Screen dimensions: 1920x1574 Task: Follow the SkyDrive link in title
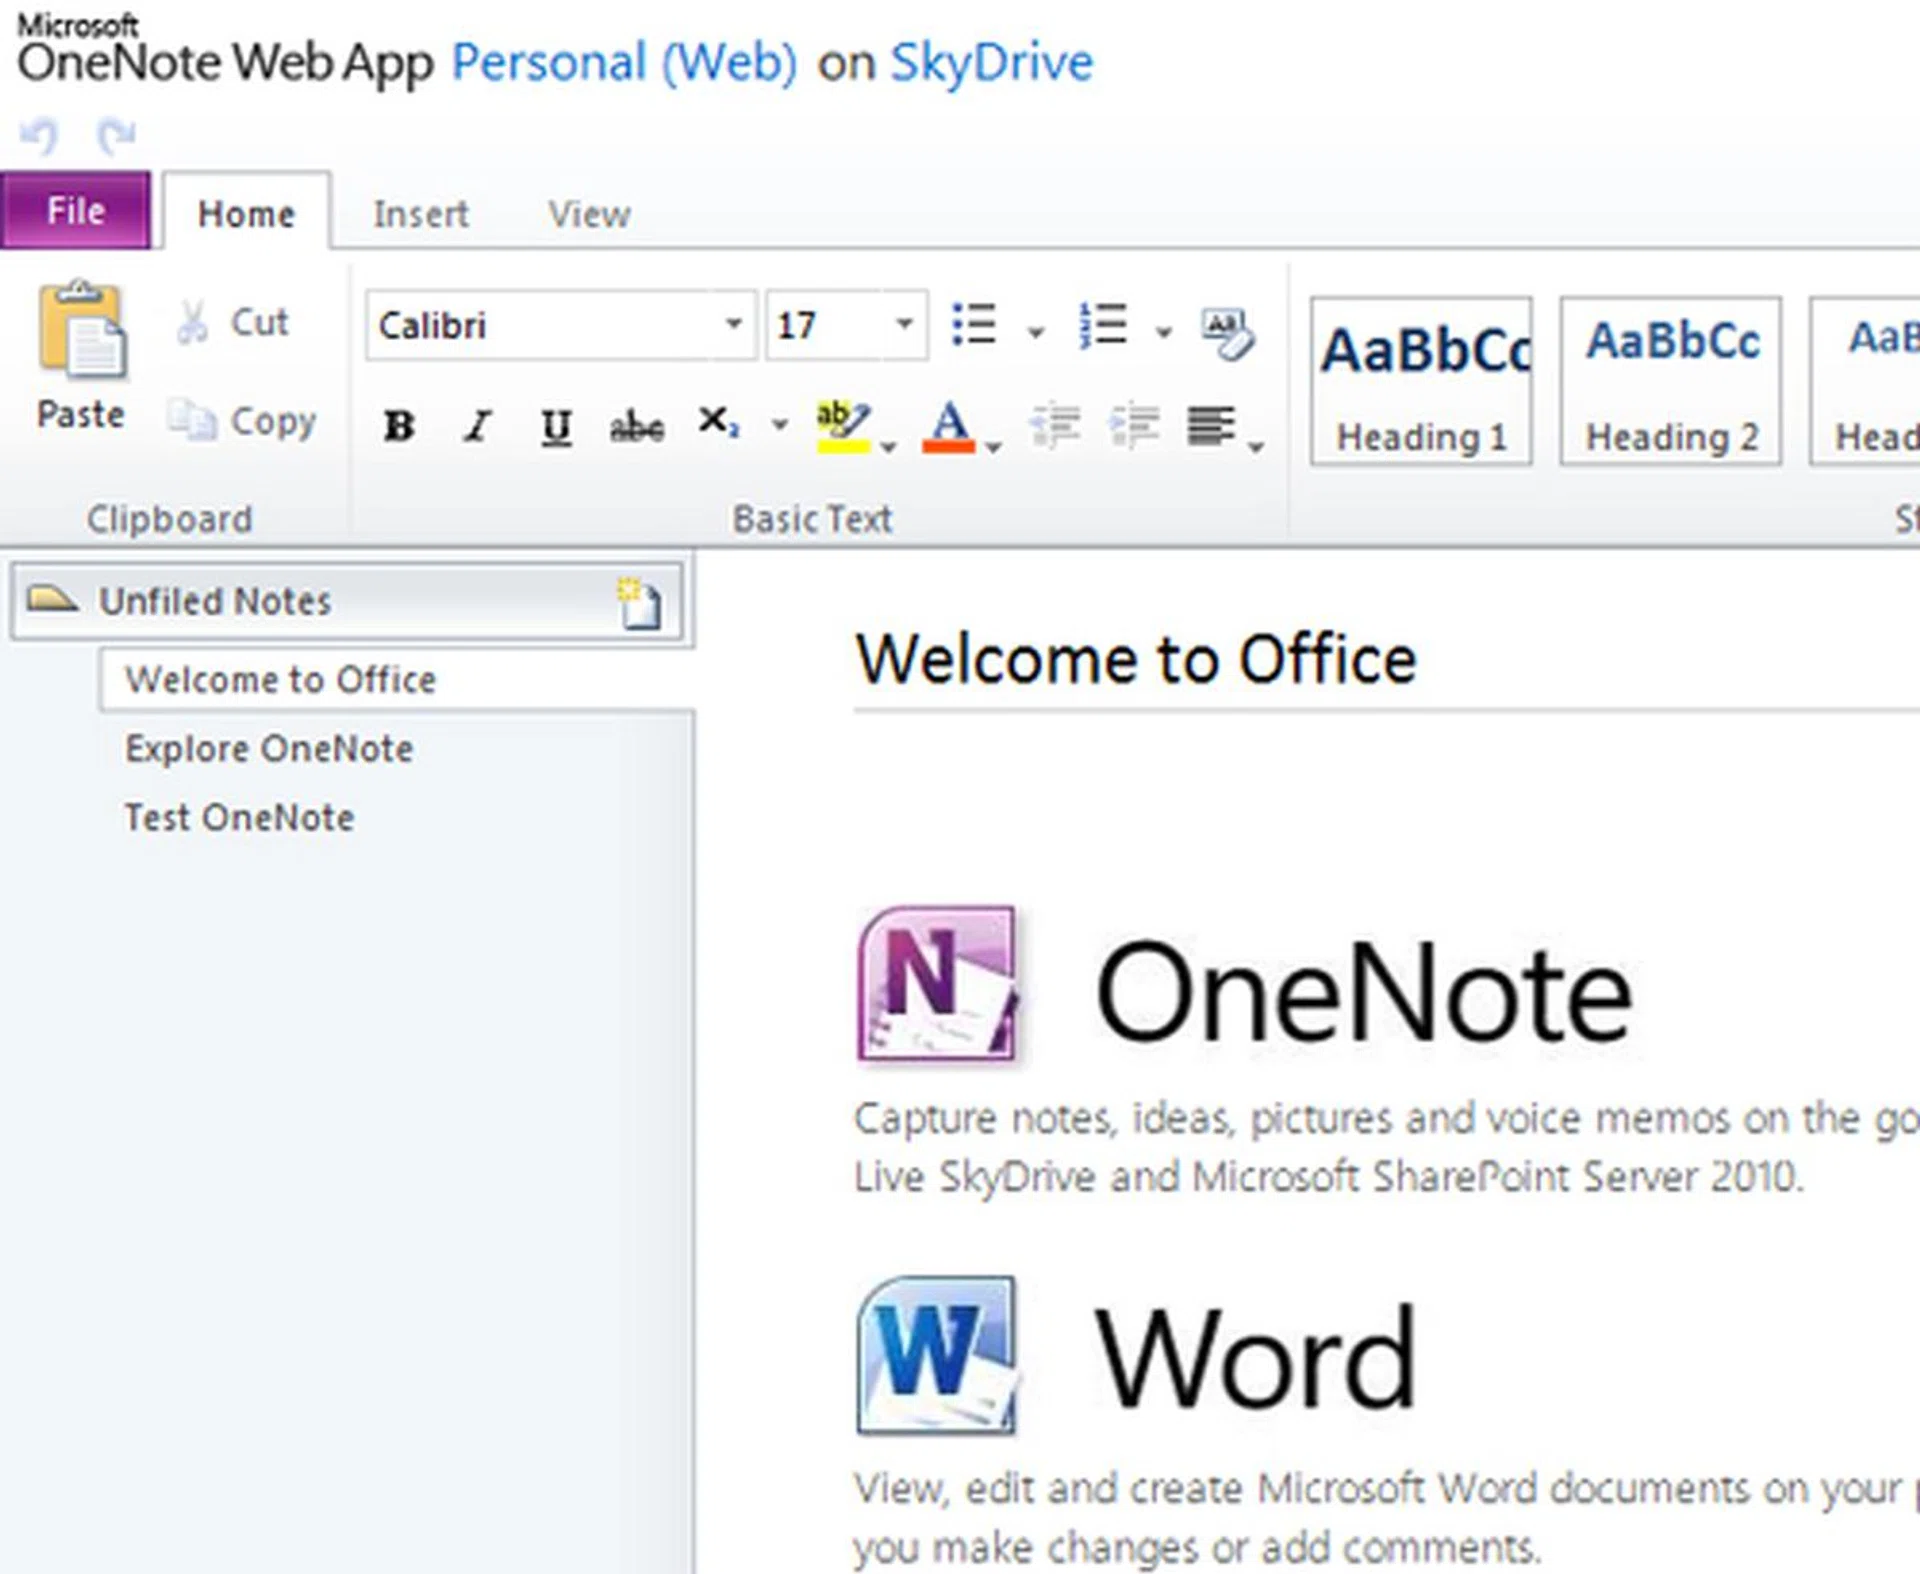pyautogui.click(x=991, y=63)
